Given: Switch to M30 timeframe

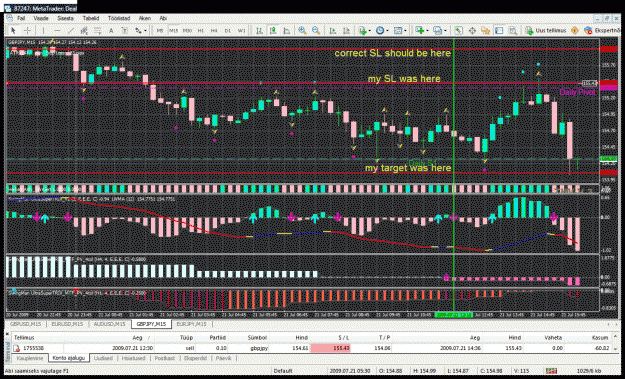Looking at the screenshot, I should tap(187, 31).
